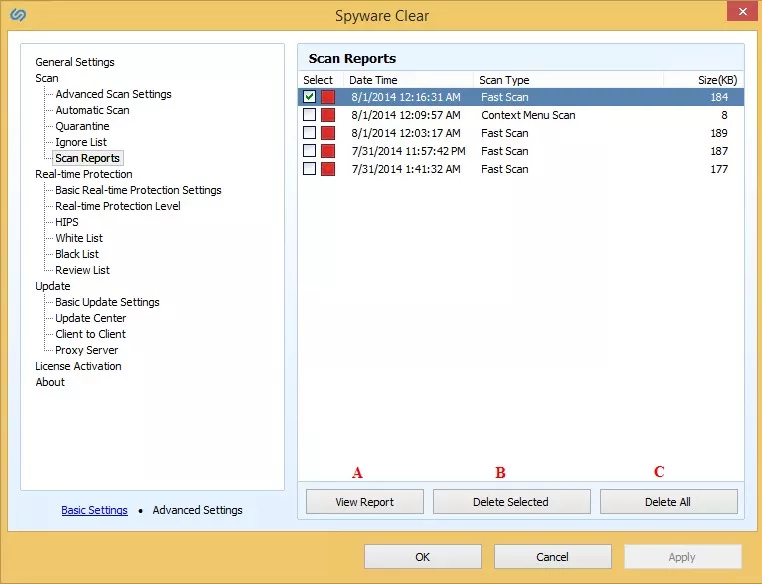Screen dimensions: 762x584
Task: Open Advanced Scan Settings
Action: coord(113,94)
